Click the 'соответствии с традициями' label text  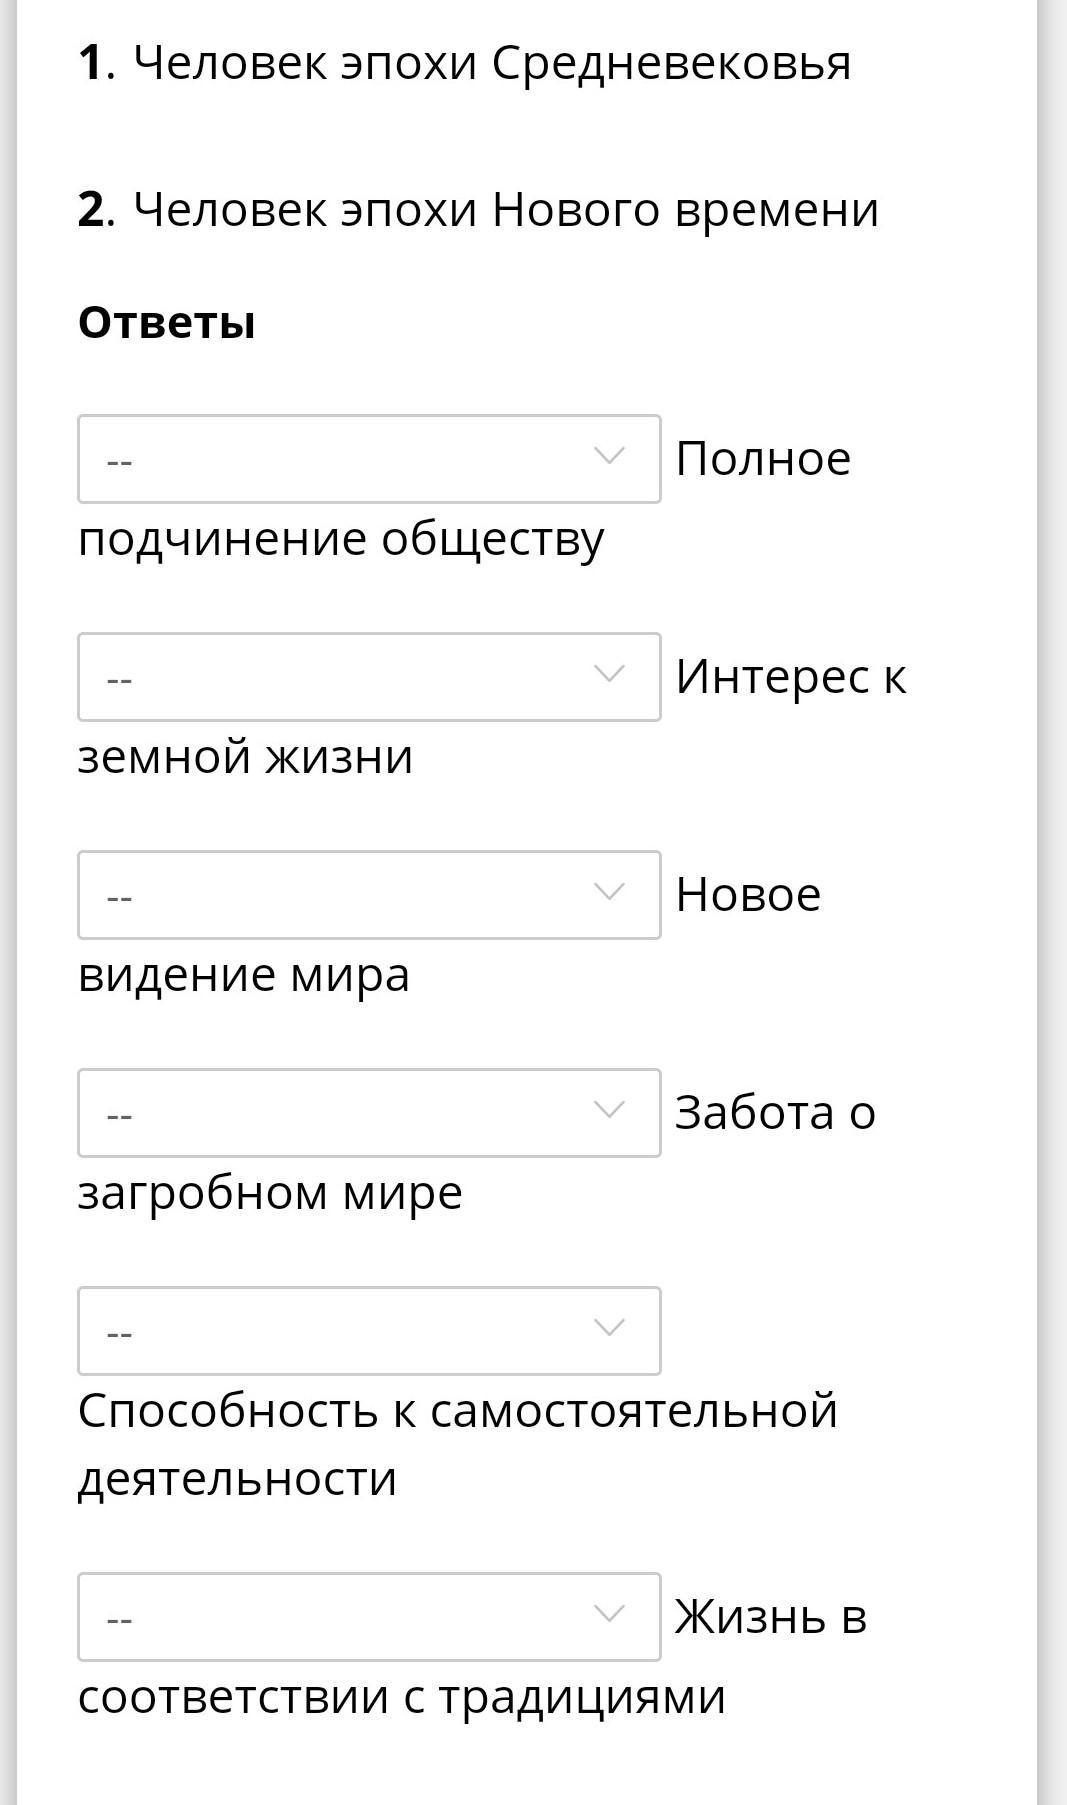pyautogui.click(x=401, y=1697)
